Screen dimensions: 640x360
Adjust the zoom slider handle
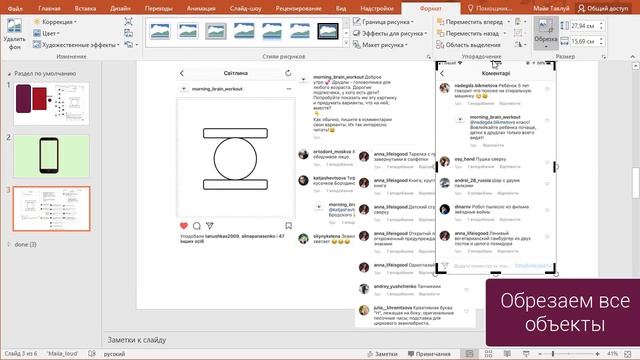[x=553, y=354]
